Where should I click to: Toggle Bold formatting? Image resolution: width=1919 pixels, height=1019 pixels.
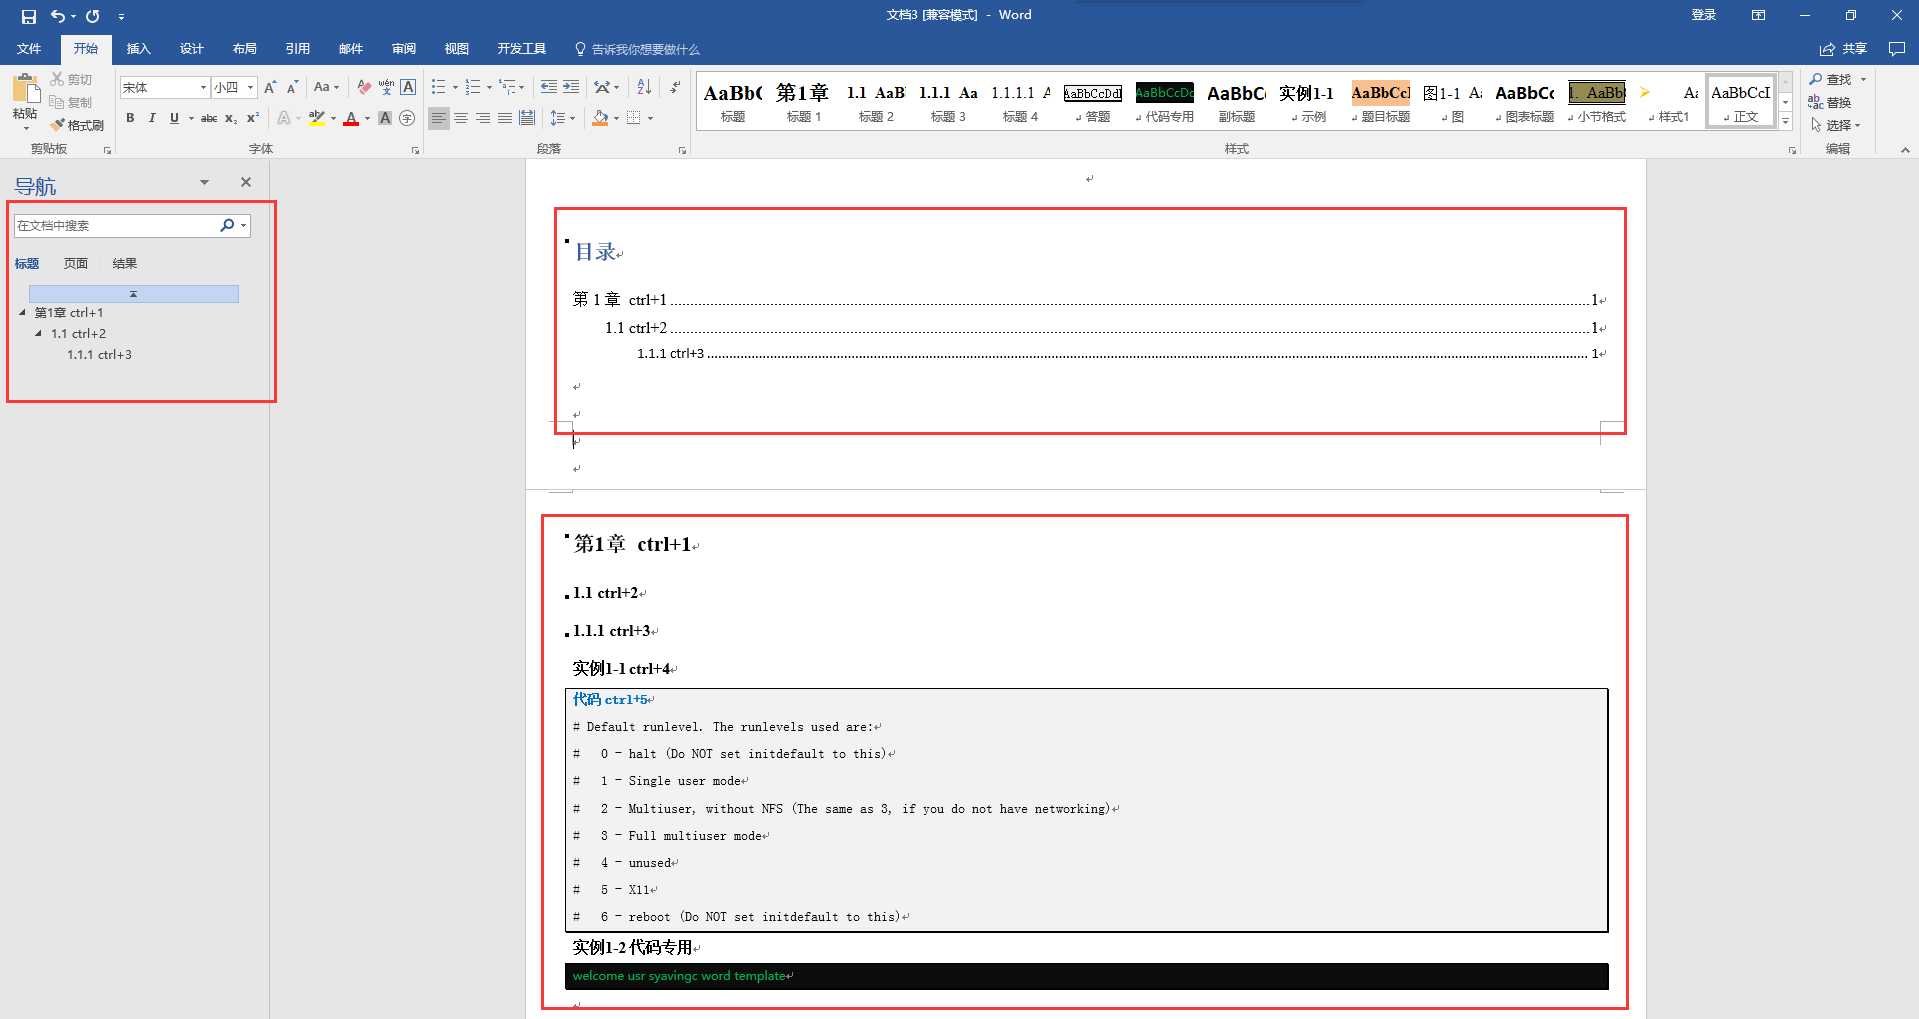(130, 118)
